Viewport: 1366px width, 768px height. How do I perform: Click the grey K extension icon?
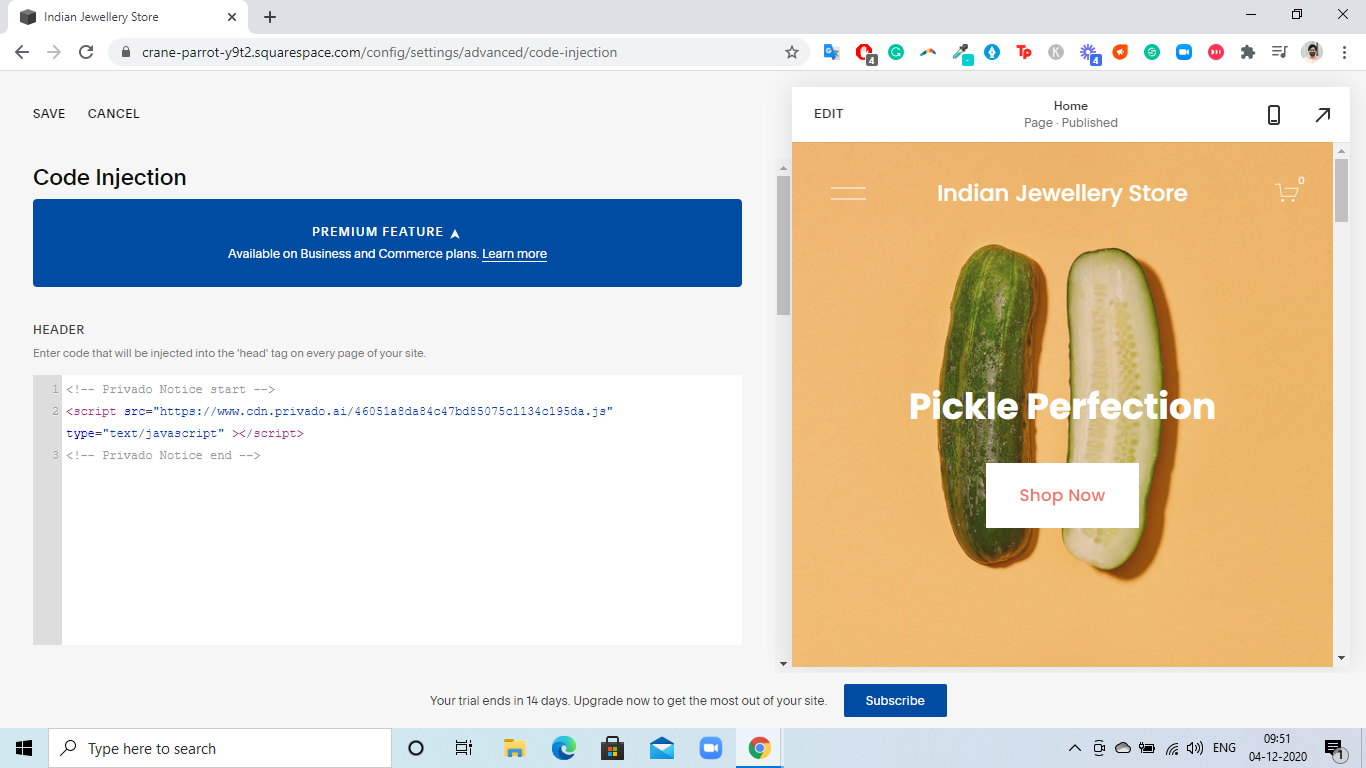click(1056, 52)
